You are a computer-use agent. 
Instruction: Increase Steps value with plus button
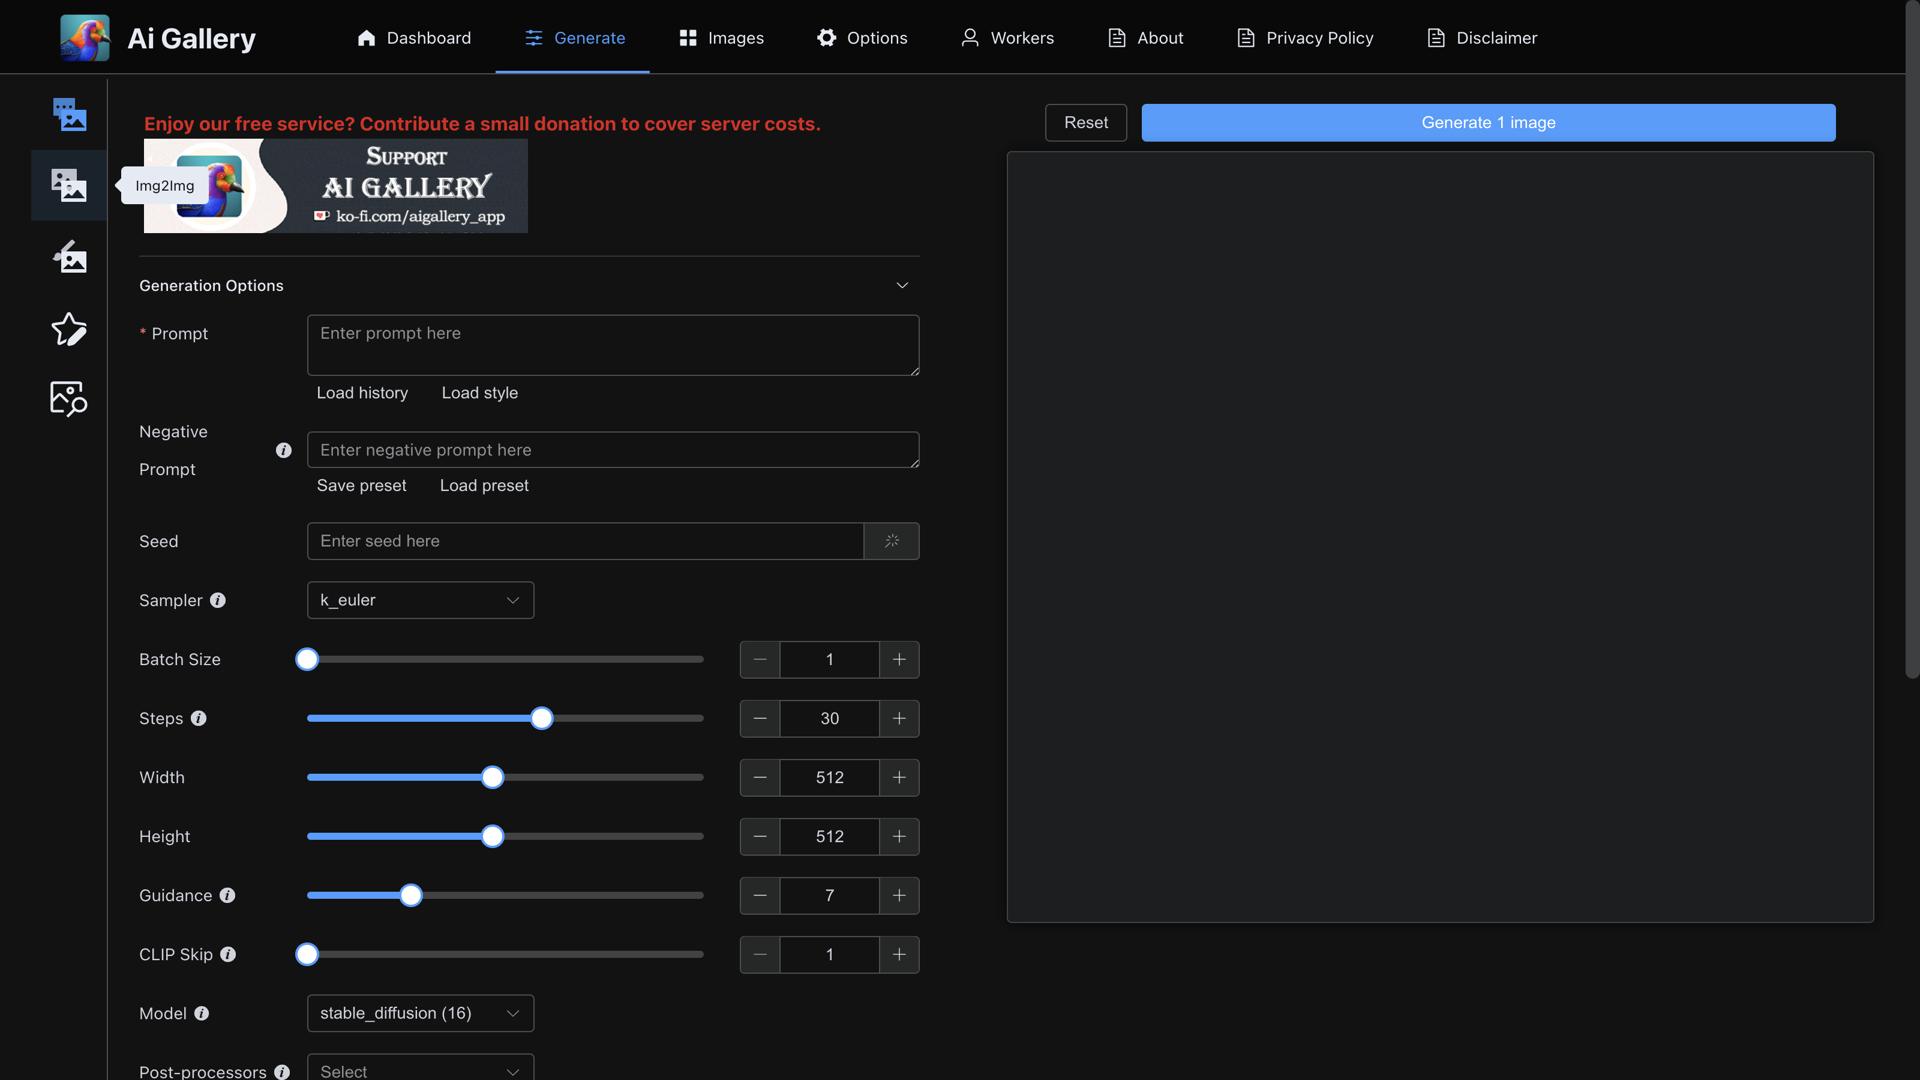click(899, 718)
